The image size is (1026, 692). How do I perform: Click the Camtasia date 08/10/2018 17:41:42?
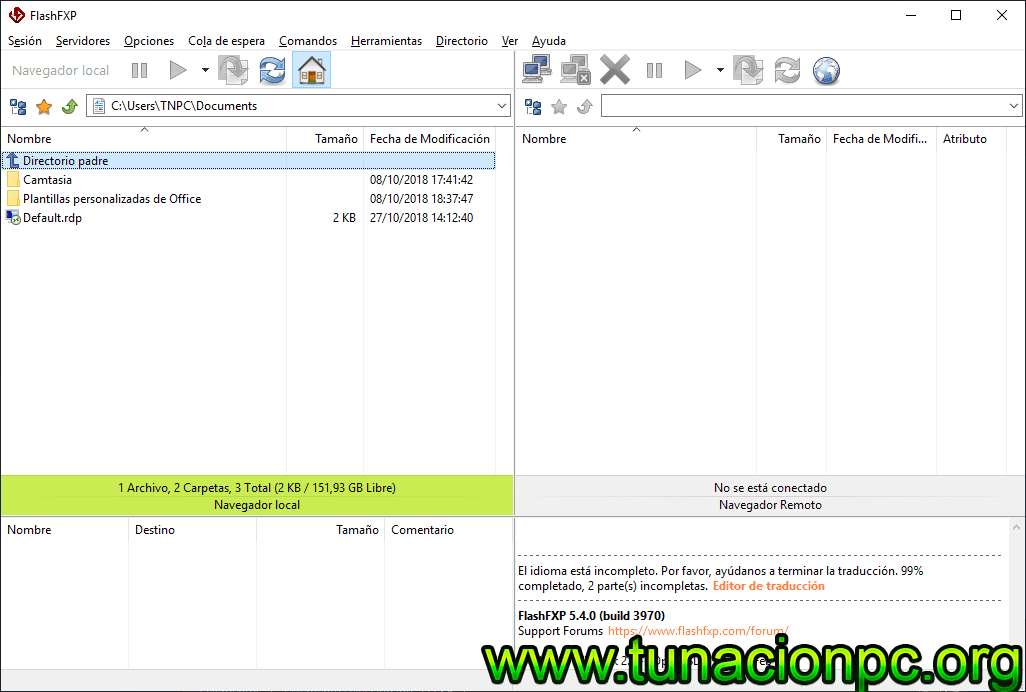pyautogui.click(x=421, y=179)
